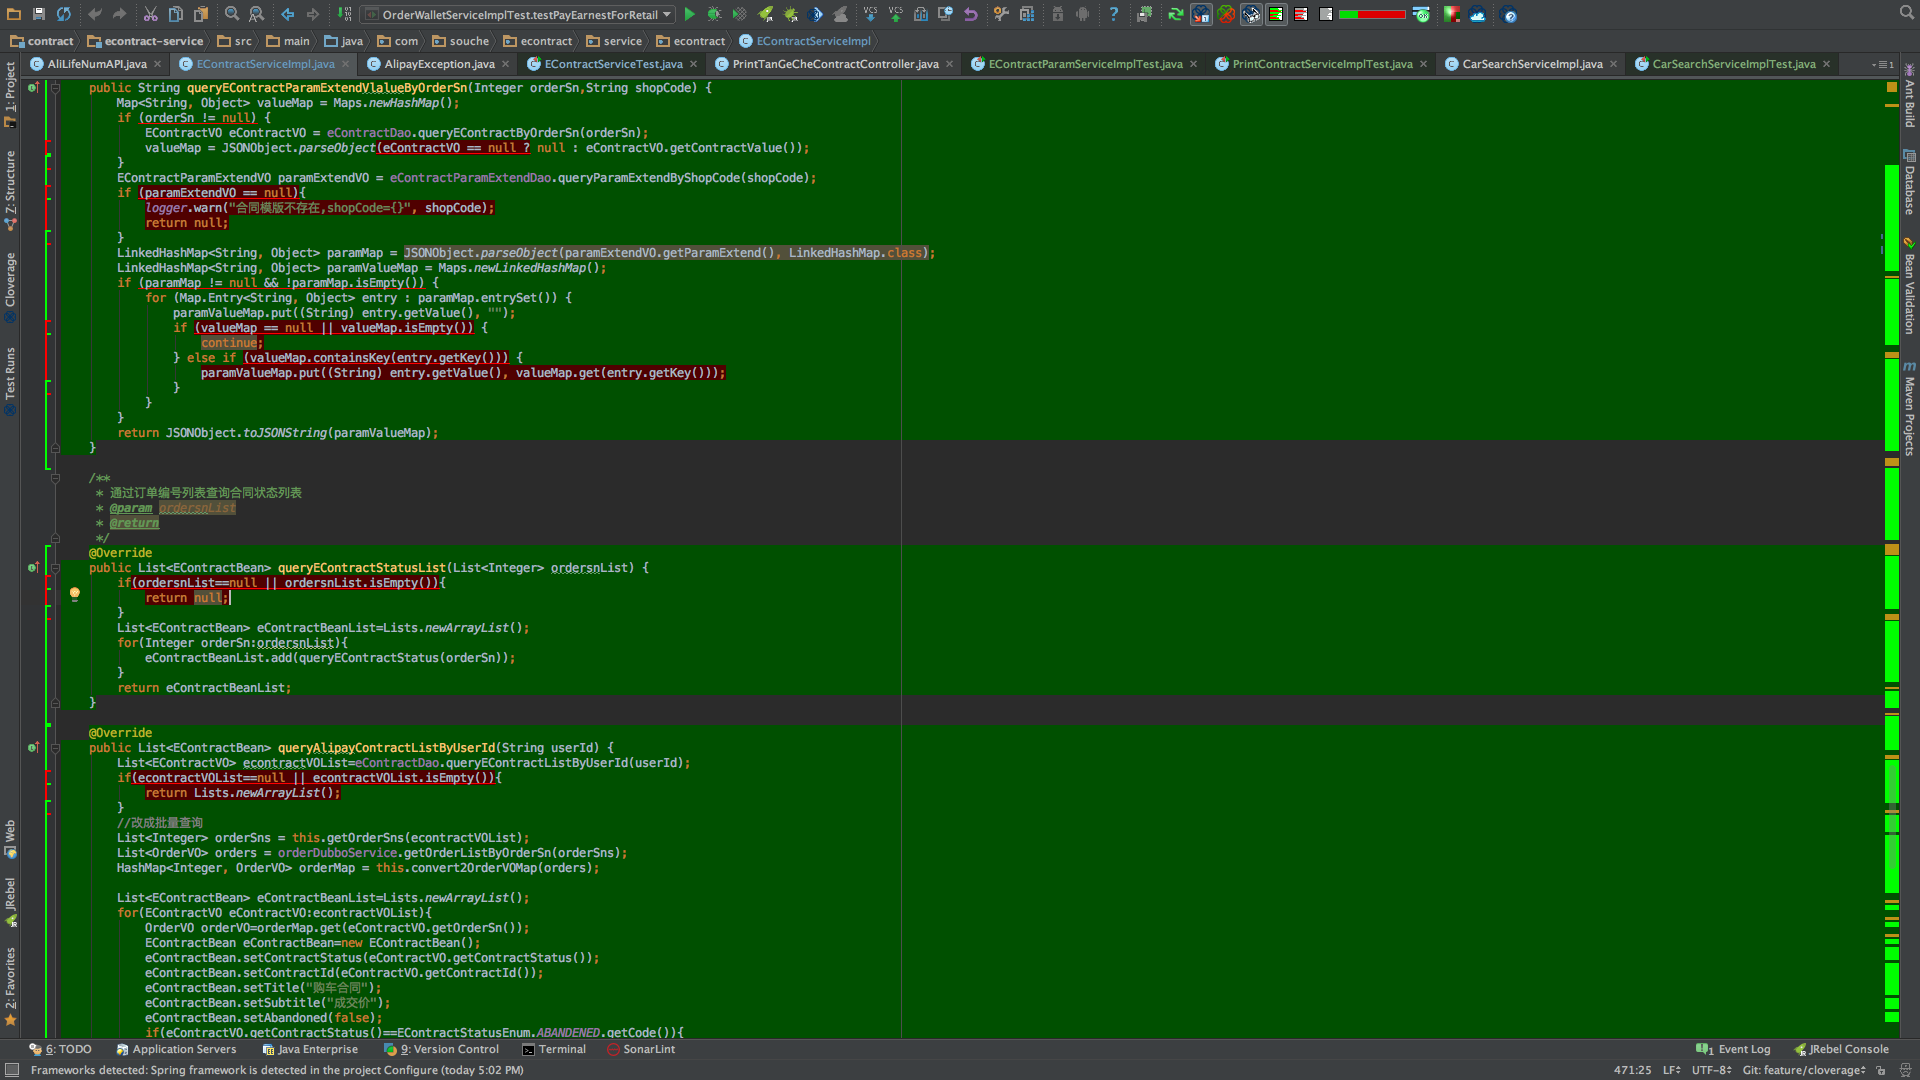Open Version Control tool window
The image size is (1920, 1080).
442,1049
